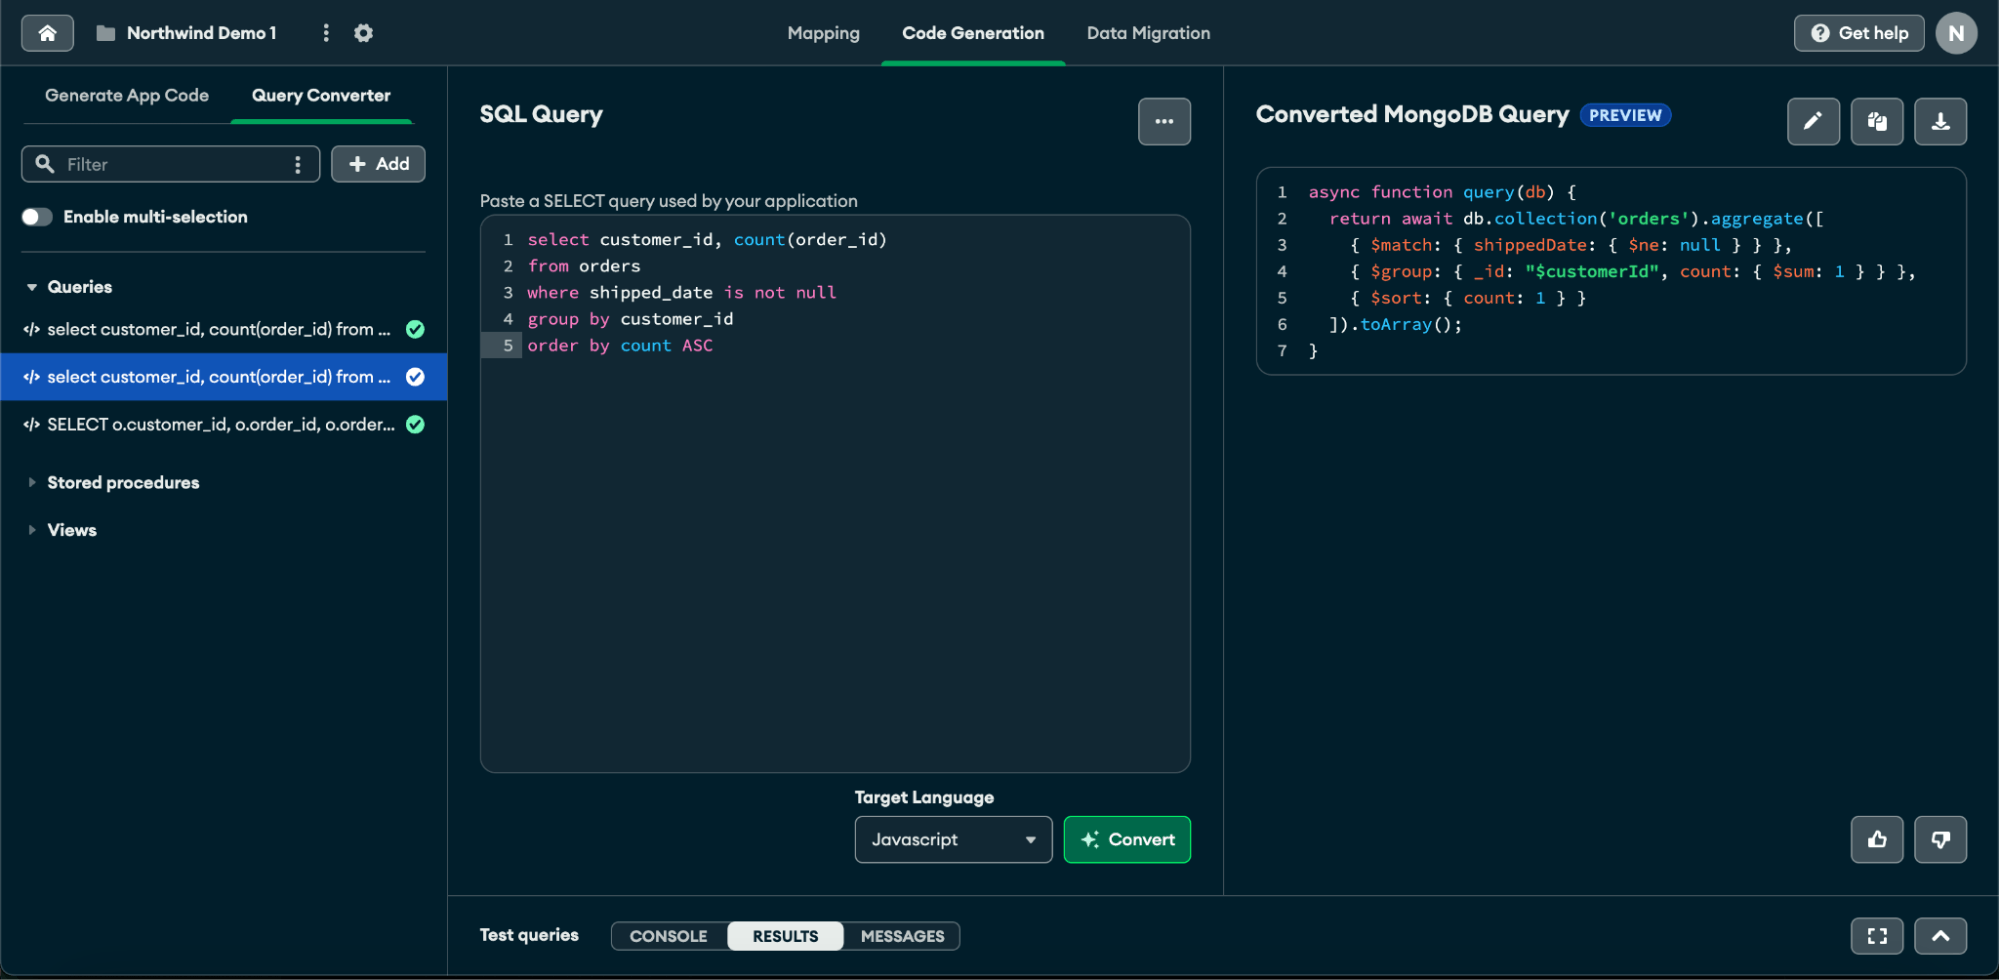Click green check on SELECT o.customer_id query
1999x980 pixels.
[415, 425]
